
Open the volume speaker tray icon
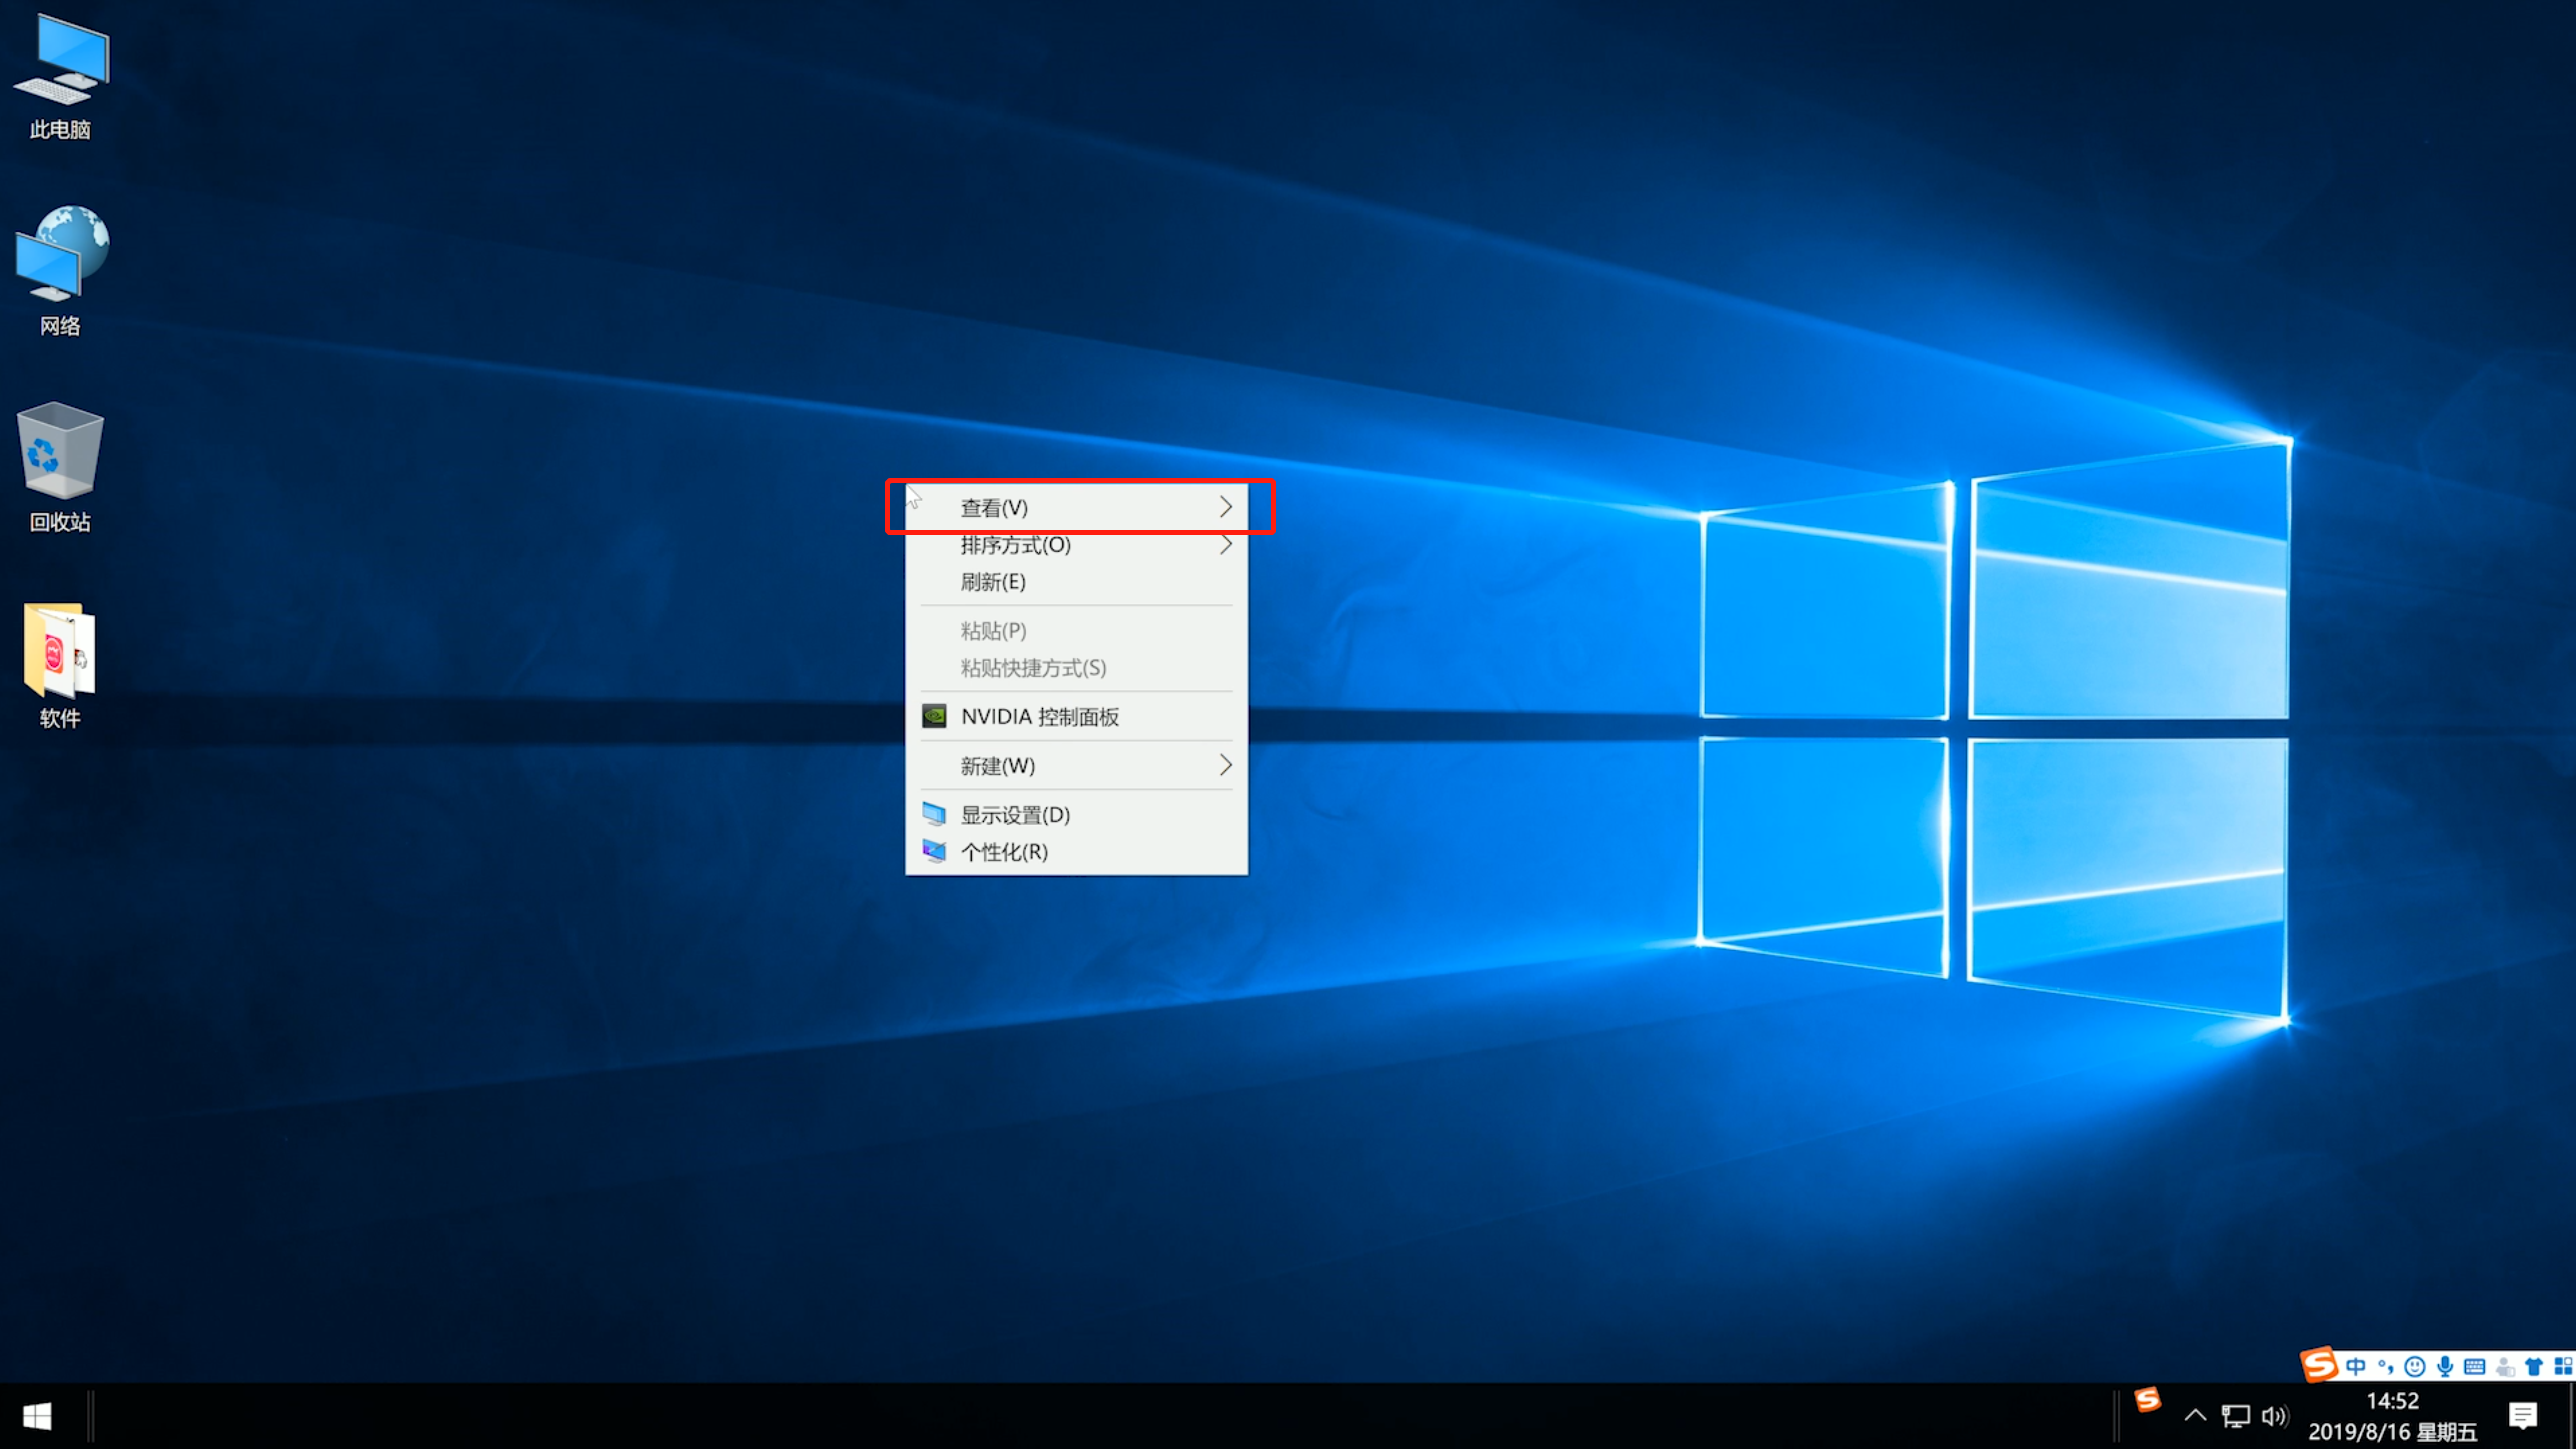coord(2275,1416)
